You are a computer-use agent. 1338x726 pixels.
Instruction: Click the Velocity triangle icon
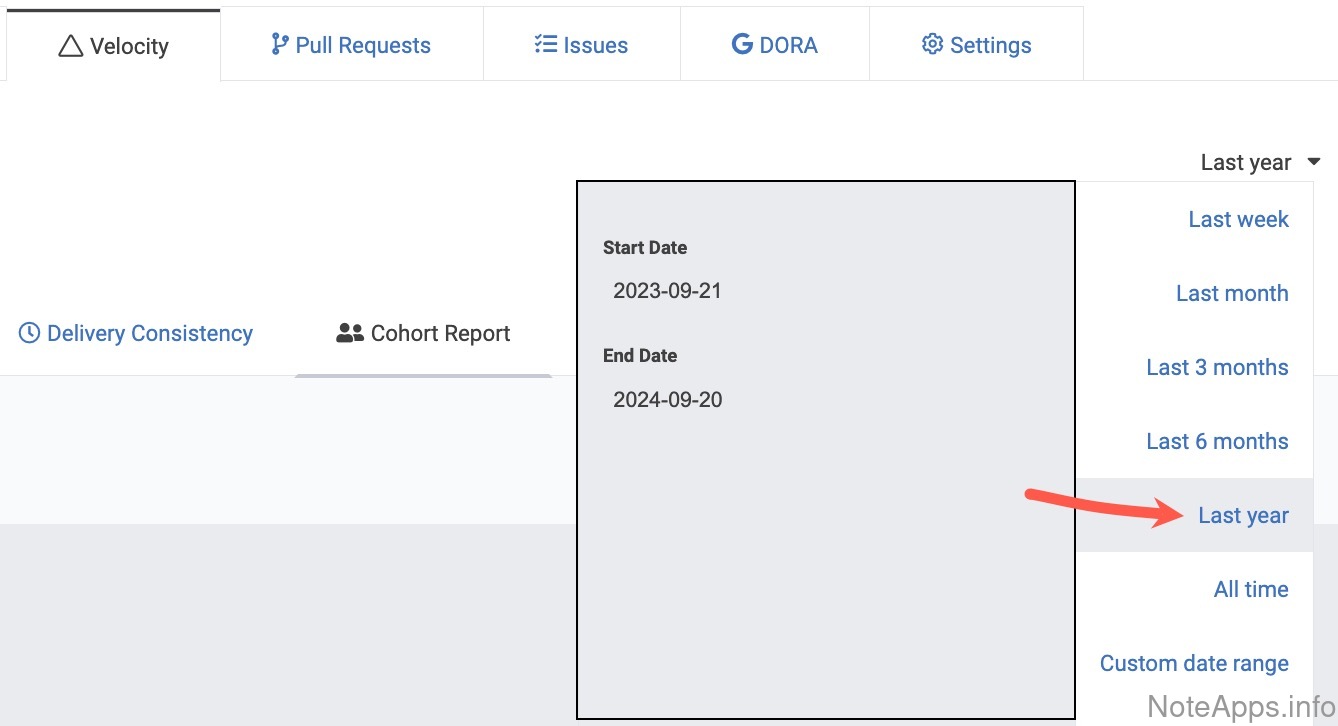point(70,46)
